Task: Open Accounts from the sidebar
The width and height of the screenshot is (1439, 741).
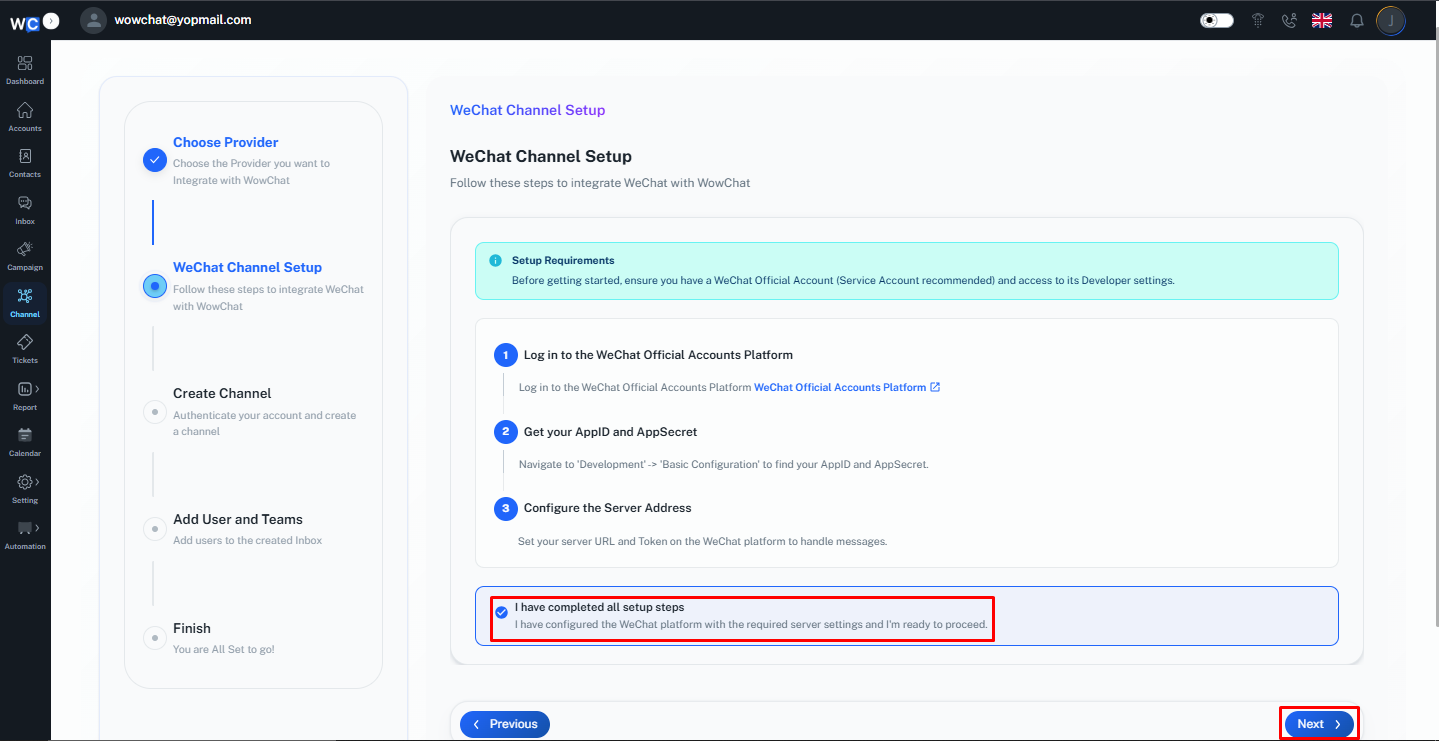Action: coord(25,117)
